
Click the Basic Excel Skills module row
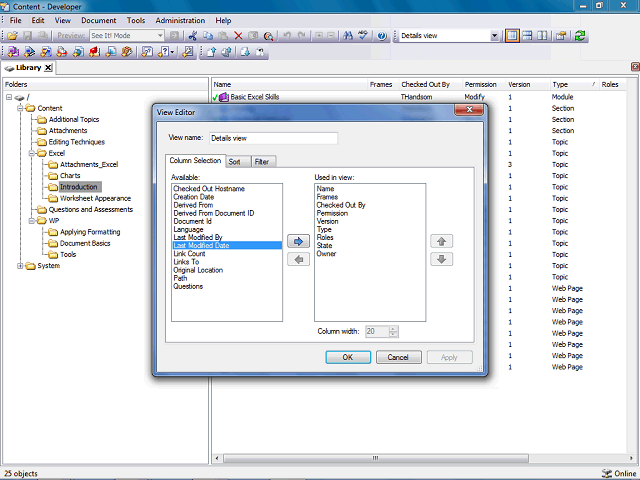(x=255, y=97)
